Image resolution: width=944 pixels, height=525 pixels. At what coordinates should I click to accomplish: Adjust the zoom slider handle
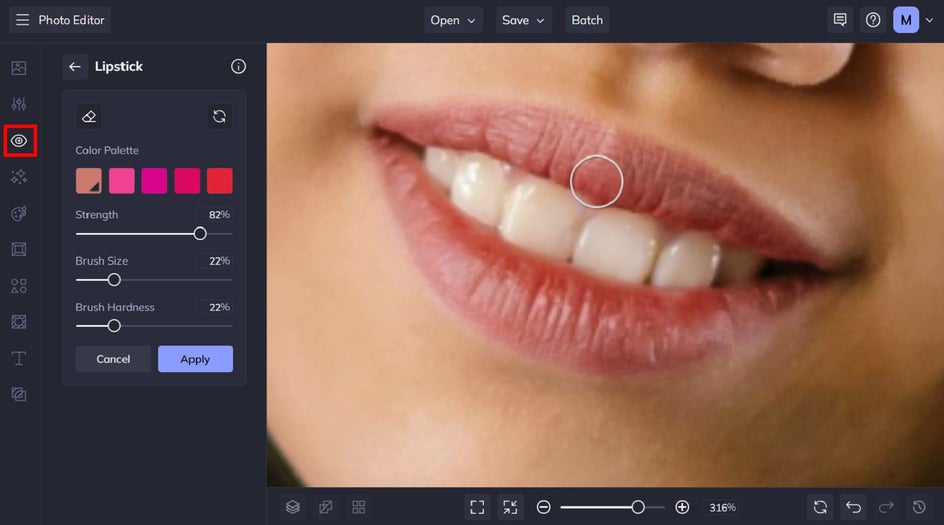coord(638,508)
